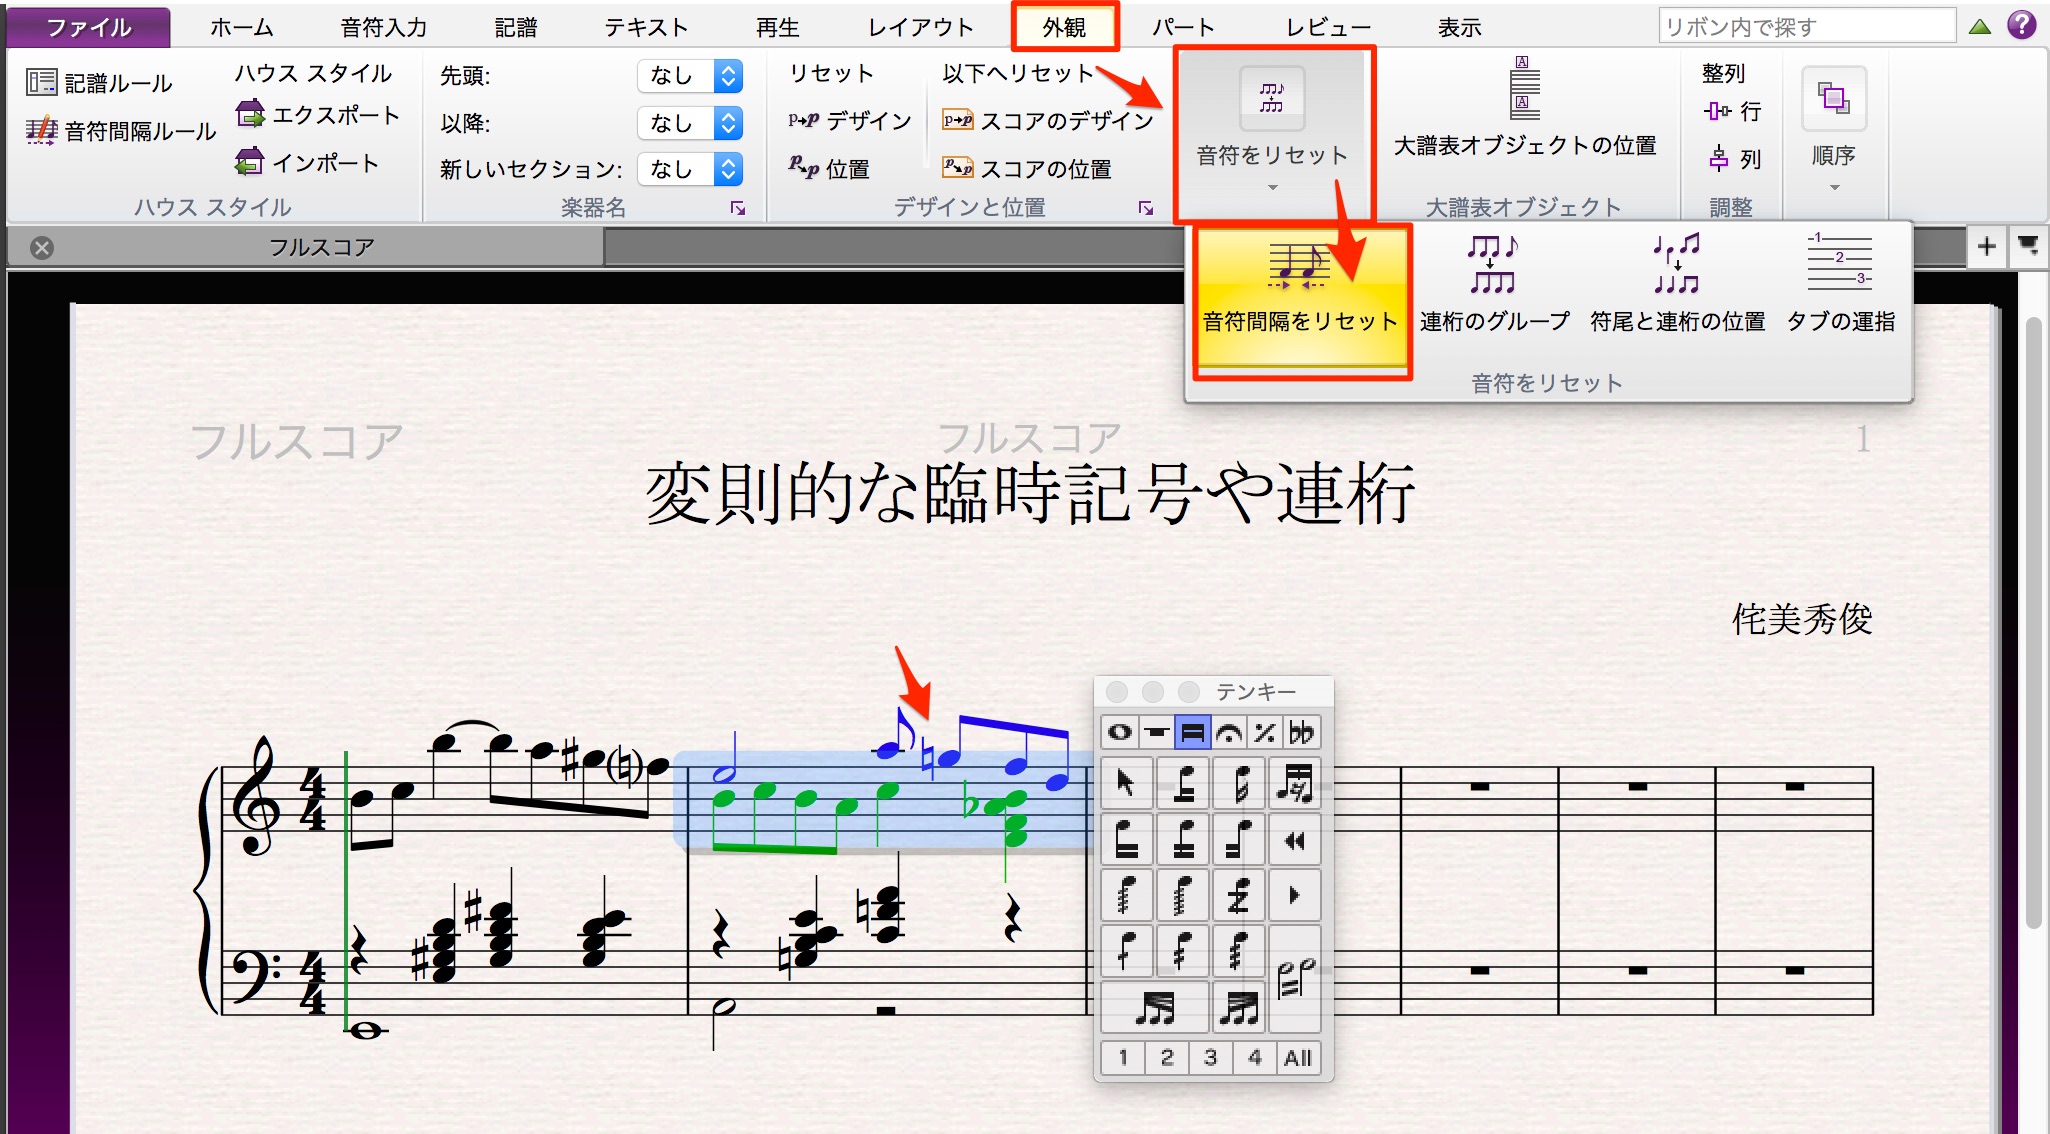Open the 以降 instrument name dropdown
Viewport: 2050px width, 1134px height.
point(690,123)
